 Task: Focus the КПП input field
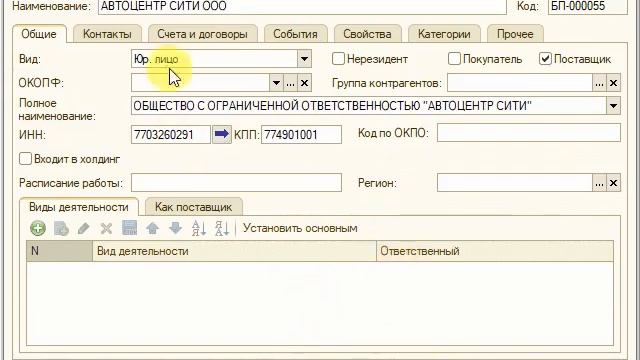tap(301, 134)
